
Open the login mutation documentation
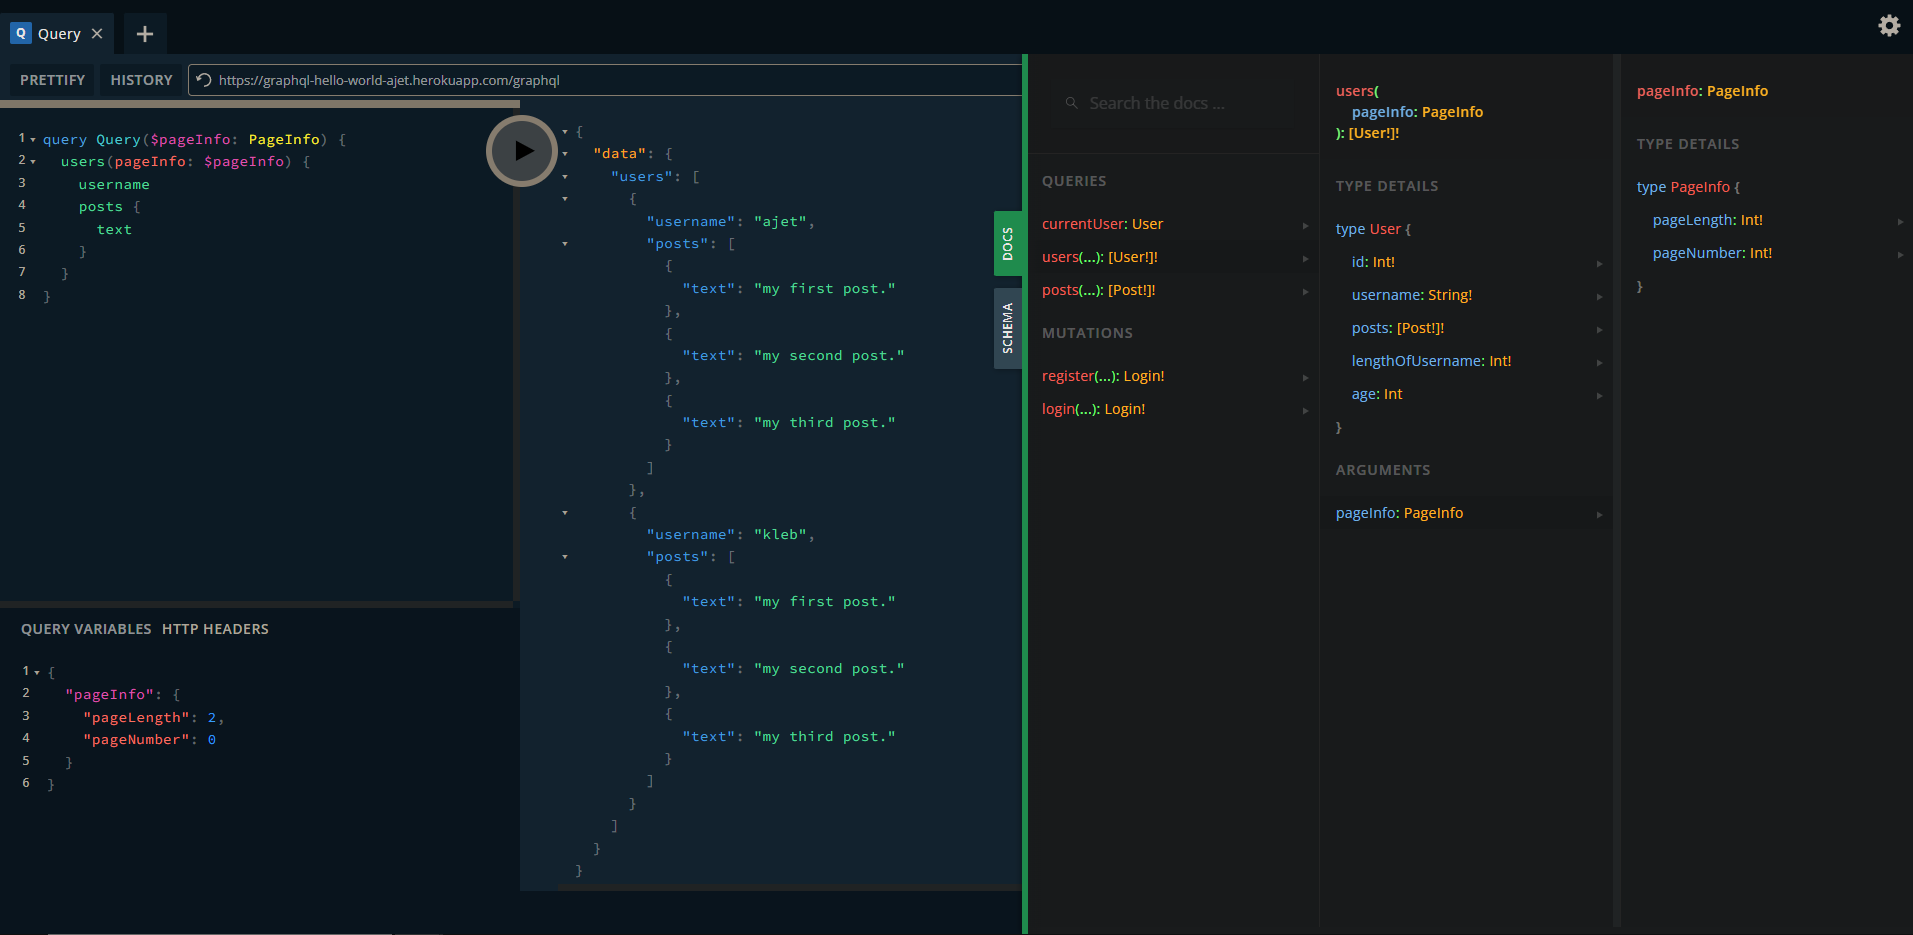tap(1093, 408)
